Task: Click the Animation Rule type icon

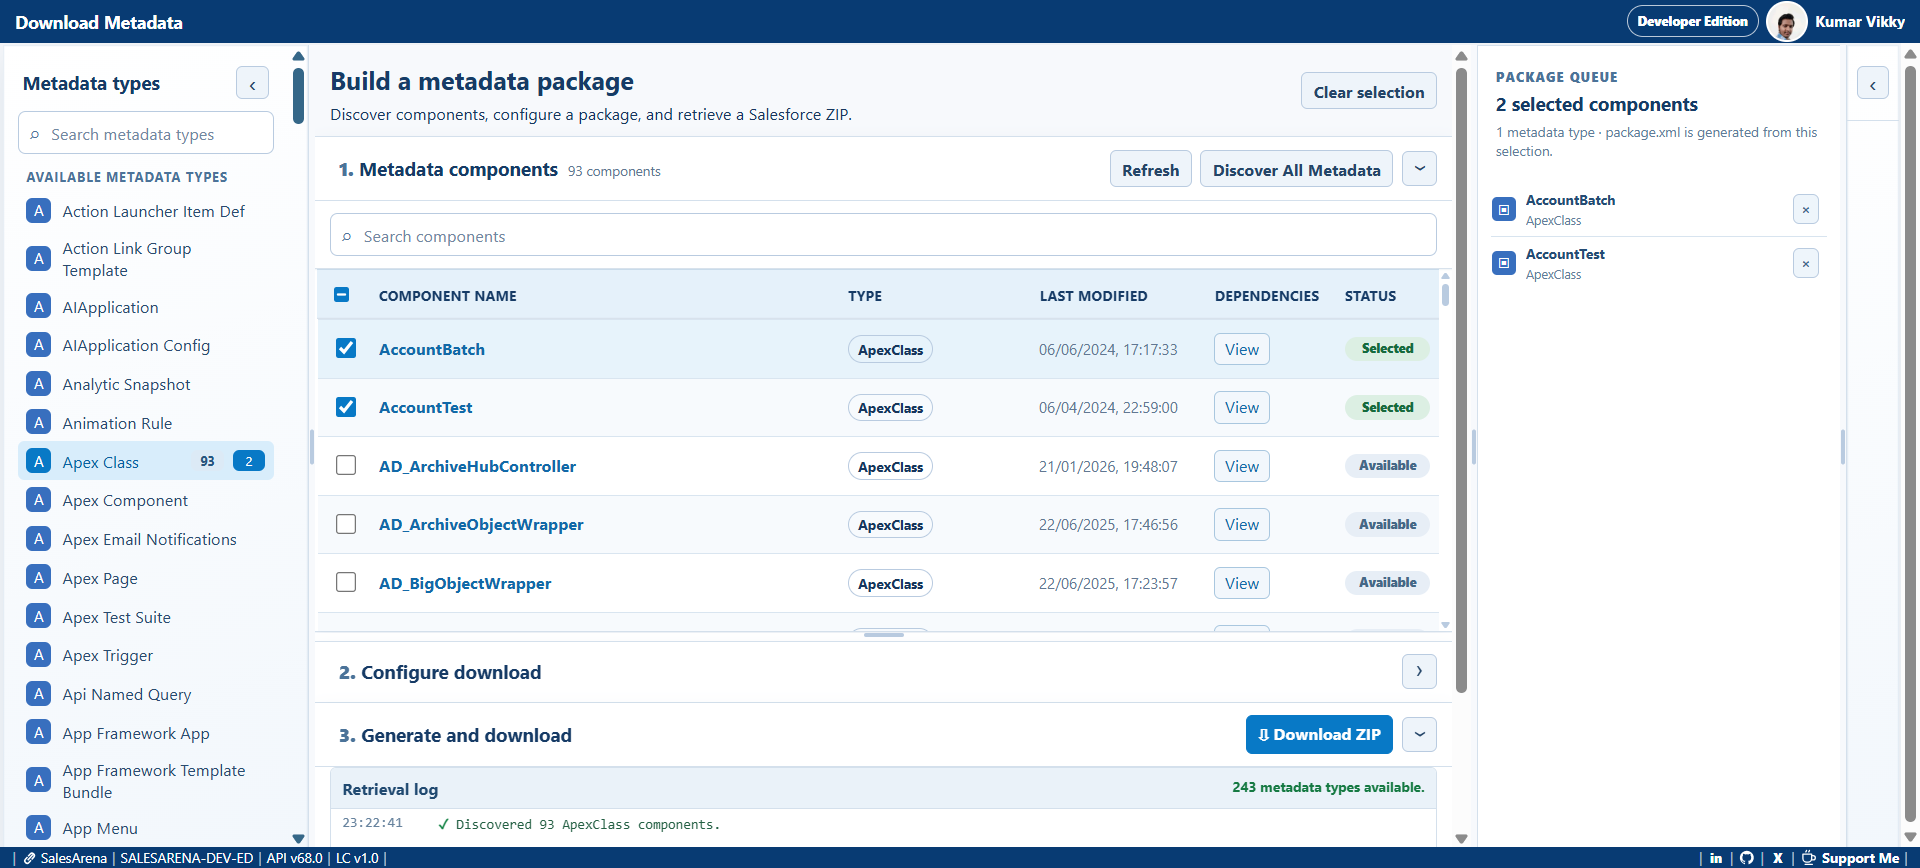Action: pos(38,423)
